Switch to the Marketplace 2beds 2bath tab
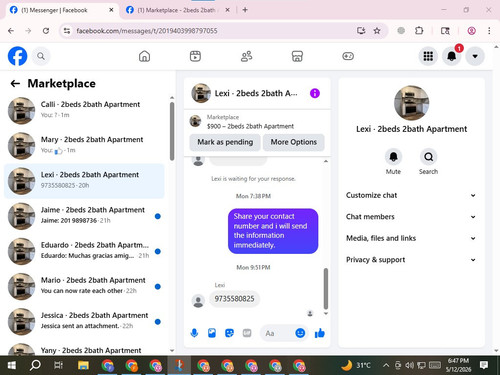The width and height of the screenshot is (500, 375). point(176,10)
